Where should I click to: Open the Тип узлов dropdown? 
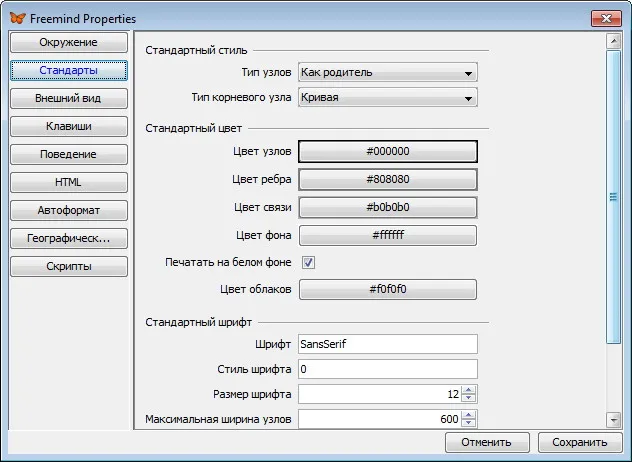[x=388, y=73]
